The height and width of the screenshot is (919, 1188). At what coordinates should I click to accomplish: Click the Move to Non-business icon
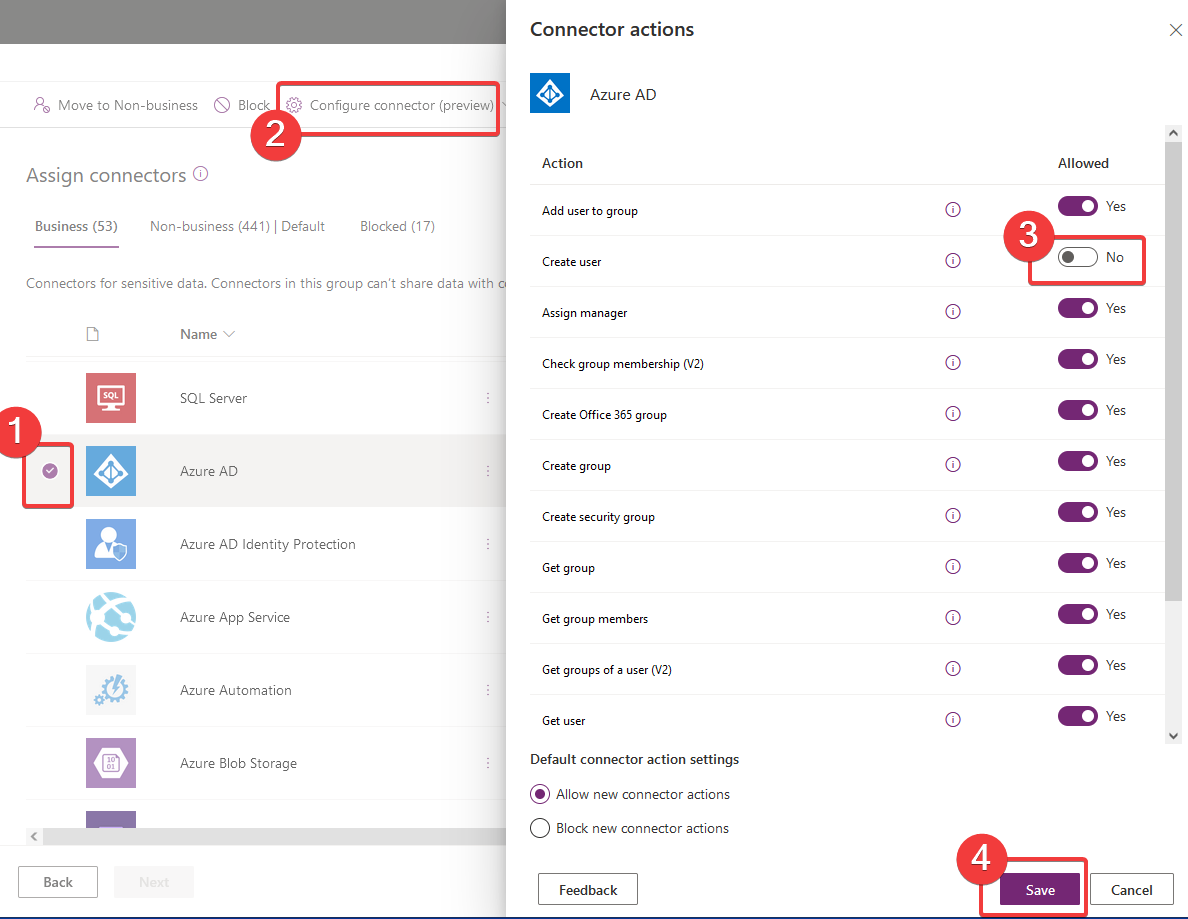point(41,104)
